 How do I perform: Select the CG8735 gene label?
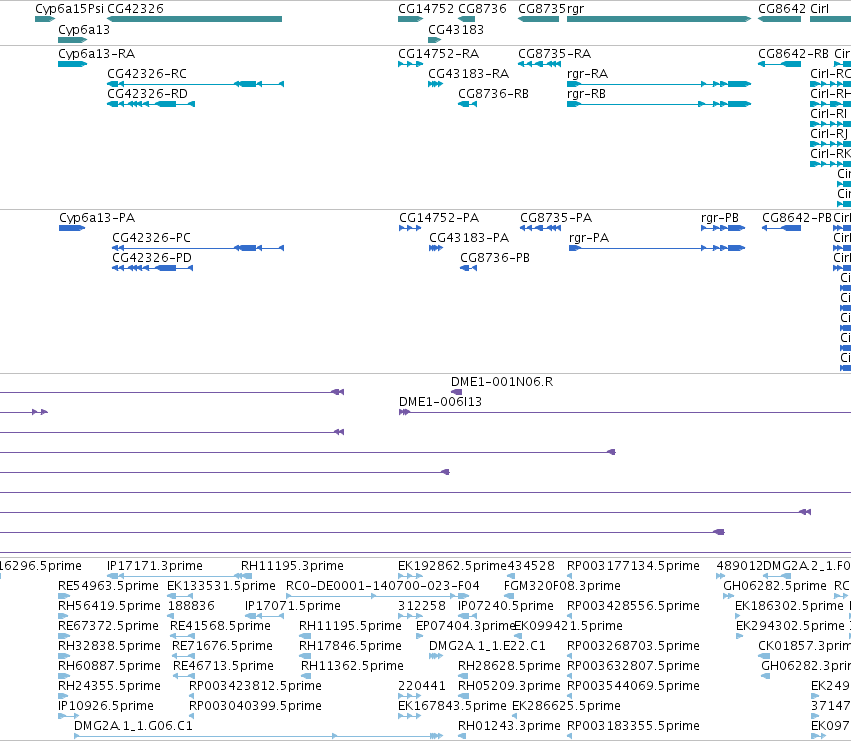[542, 9]
